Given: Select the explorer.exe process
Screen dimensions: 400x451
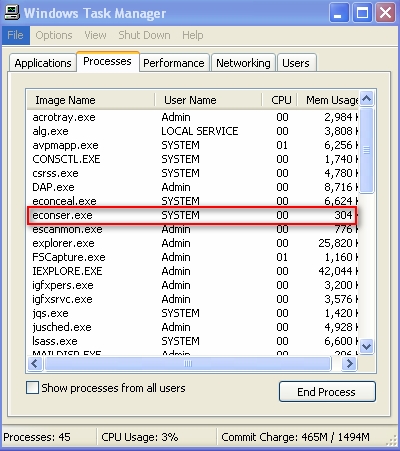Looking at the screenshot, I should (193, 243).
